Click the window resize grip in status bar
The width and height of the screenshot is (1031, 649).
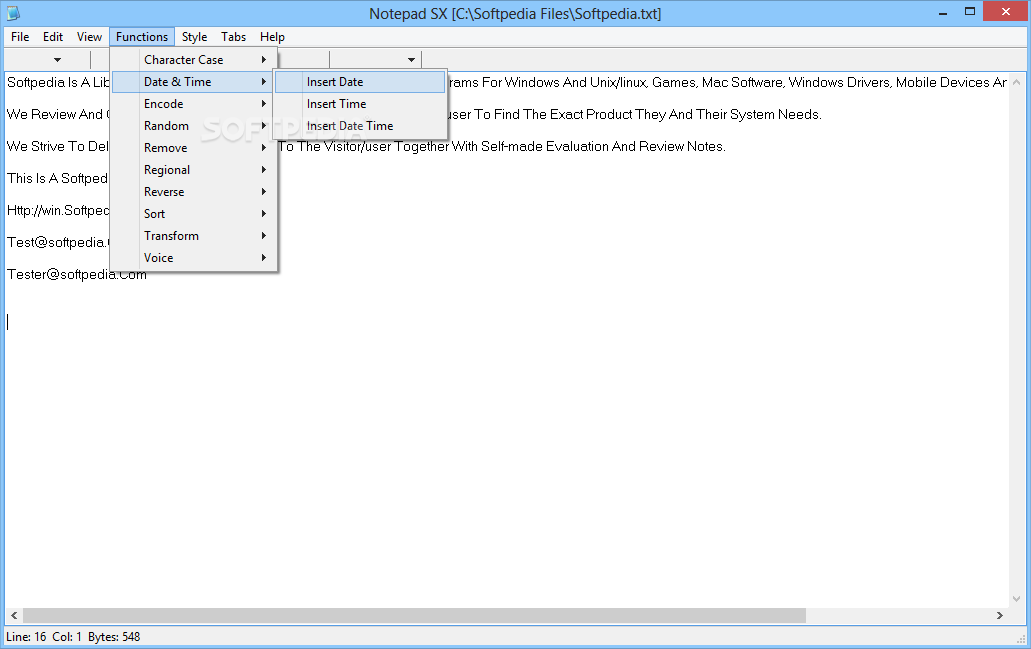coord(1021,639)
